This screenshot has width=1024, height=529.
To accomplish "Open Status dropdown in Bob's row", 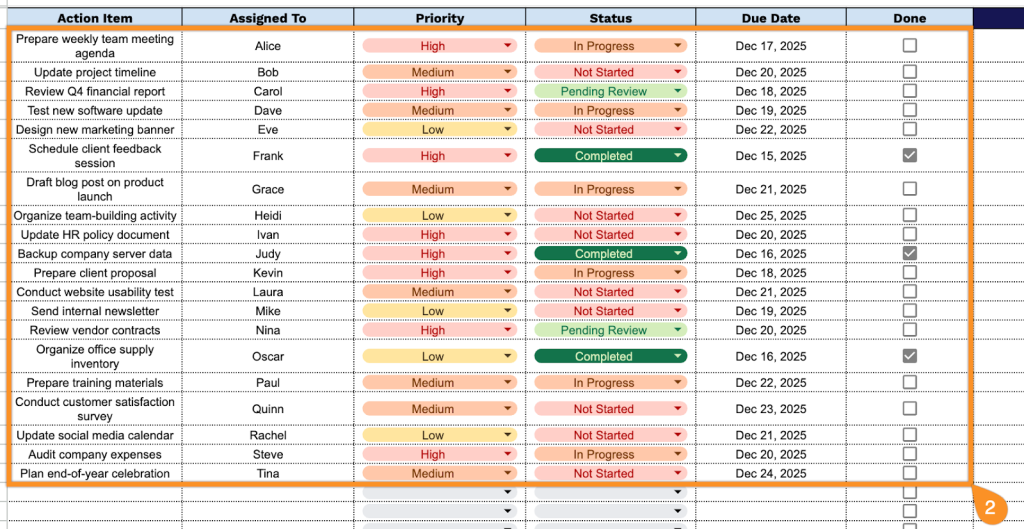I will pyautogui.click(x=678, y=72).
